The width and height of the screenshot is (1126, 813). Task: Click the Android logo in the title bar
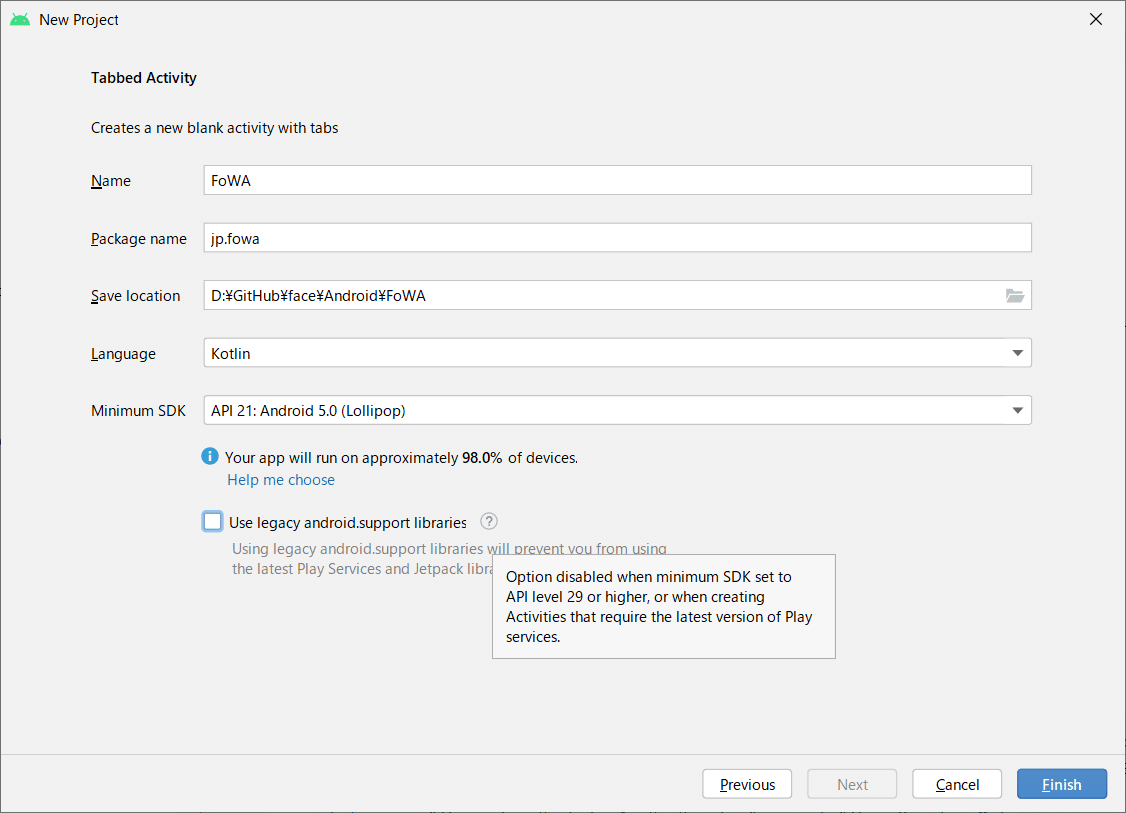(20, 18)
